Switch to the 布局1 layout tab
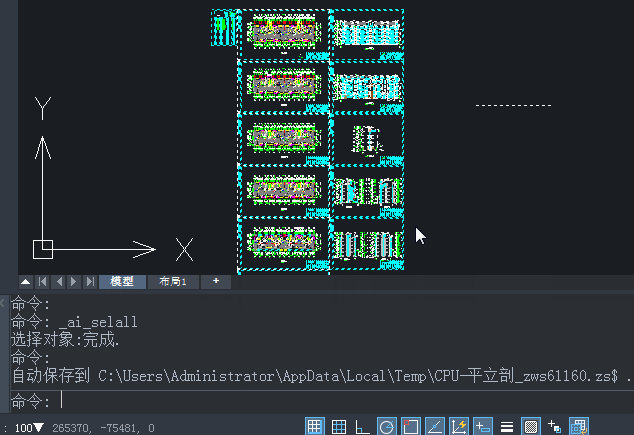The height and width of the screenshot is (435, 634). click(x=173, y=281)
